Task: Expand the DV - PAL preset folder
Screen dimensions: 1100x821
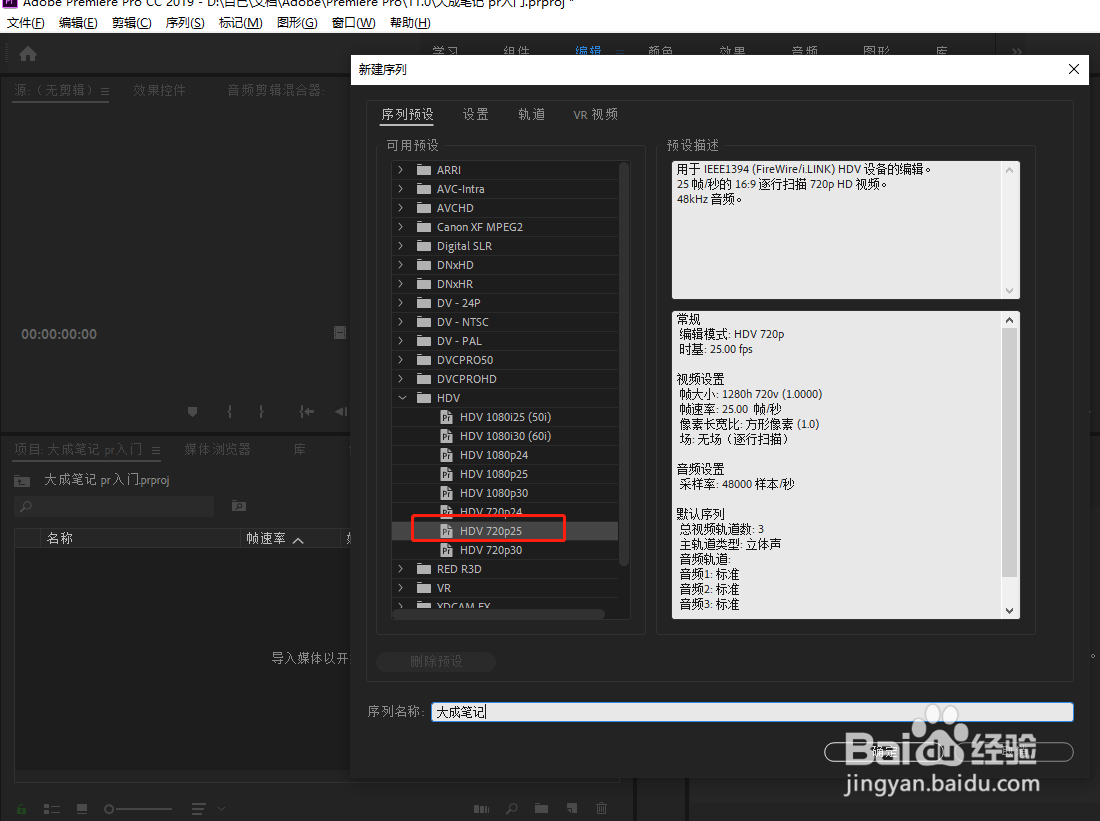Action: 401,340
